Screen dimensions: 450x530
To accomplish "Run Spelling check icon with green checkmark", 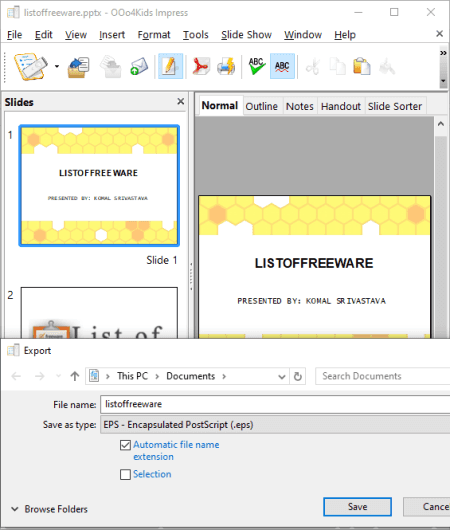I will pyautogui.click(x=257, y=66).
